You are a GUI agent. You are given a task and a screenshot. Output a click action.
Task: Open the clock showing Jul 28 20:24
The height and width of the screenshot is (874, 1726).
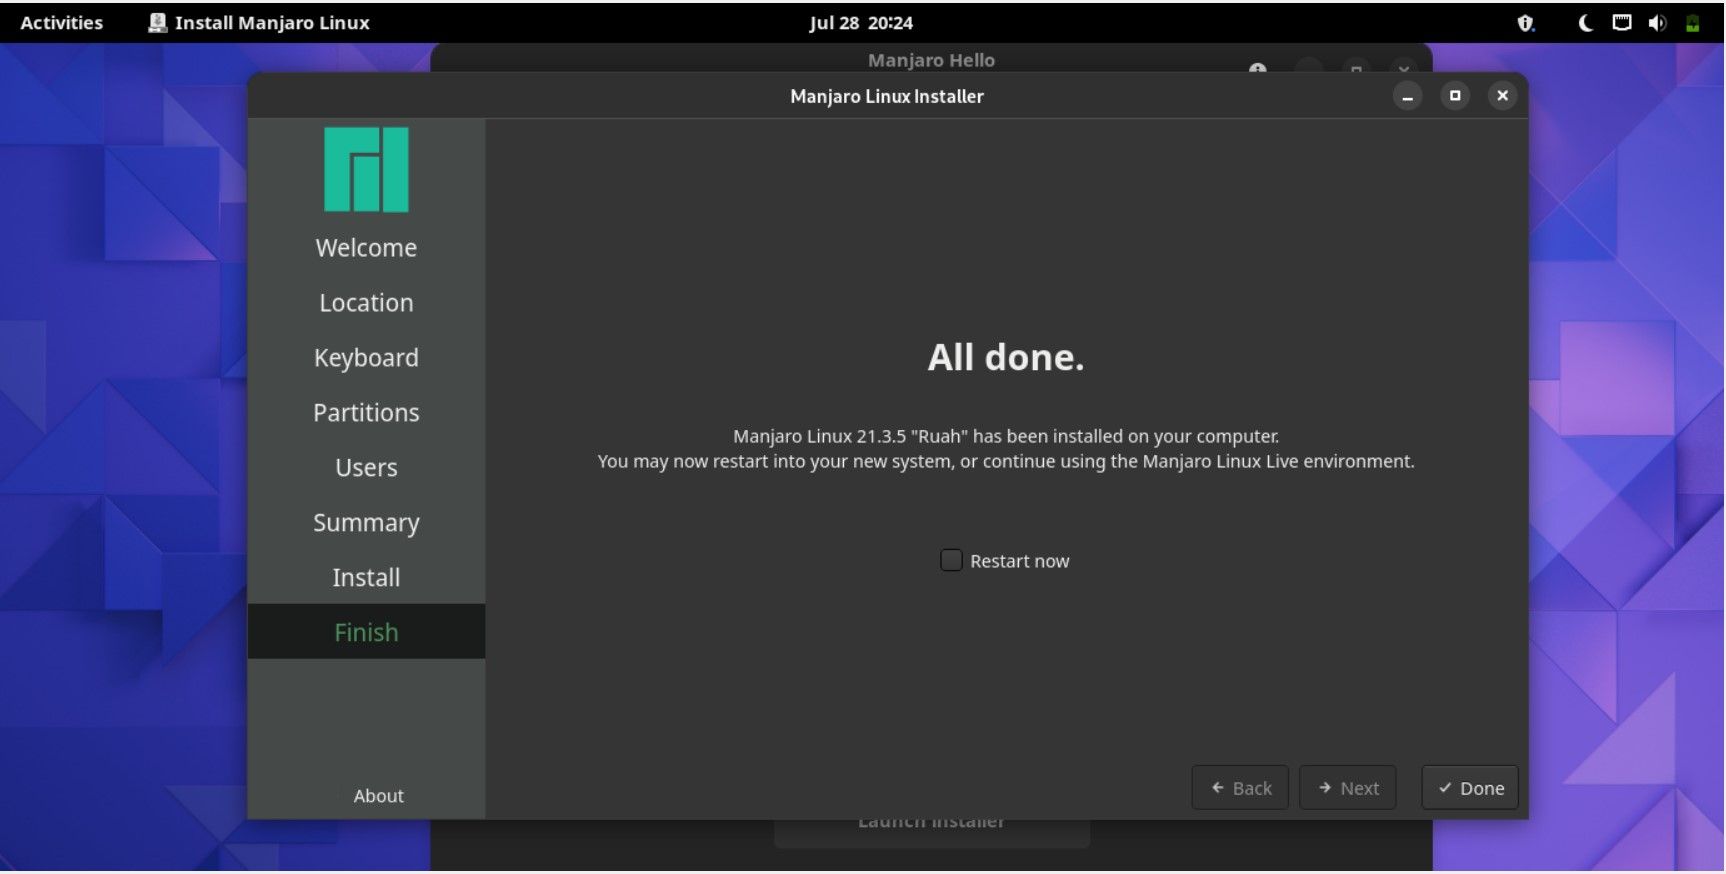coord(861,22)
